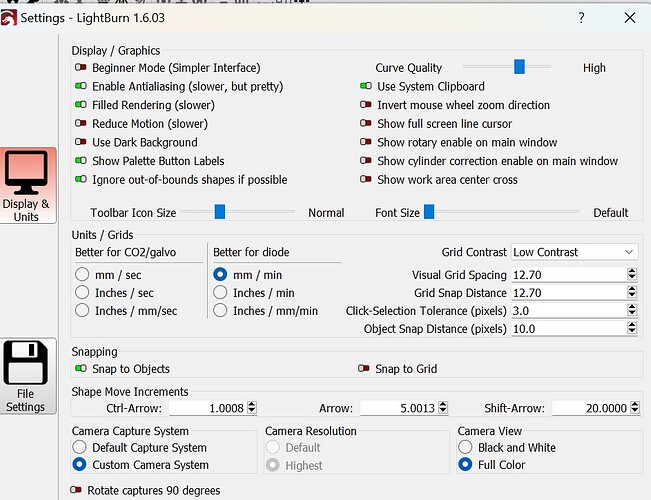Toggle Beginner Mode (Simpler Interface)
The height and width of the screenshot is (500, 651).
(x=81, y=67)
